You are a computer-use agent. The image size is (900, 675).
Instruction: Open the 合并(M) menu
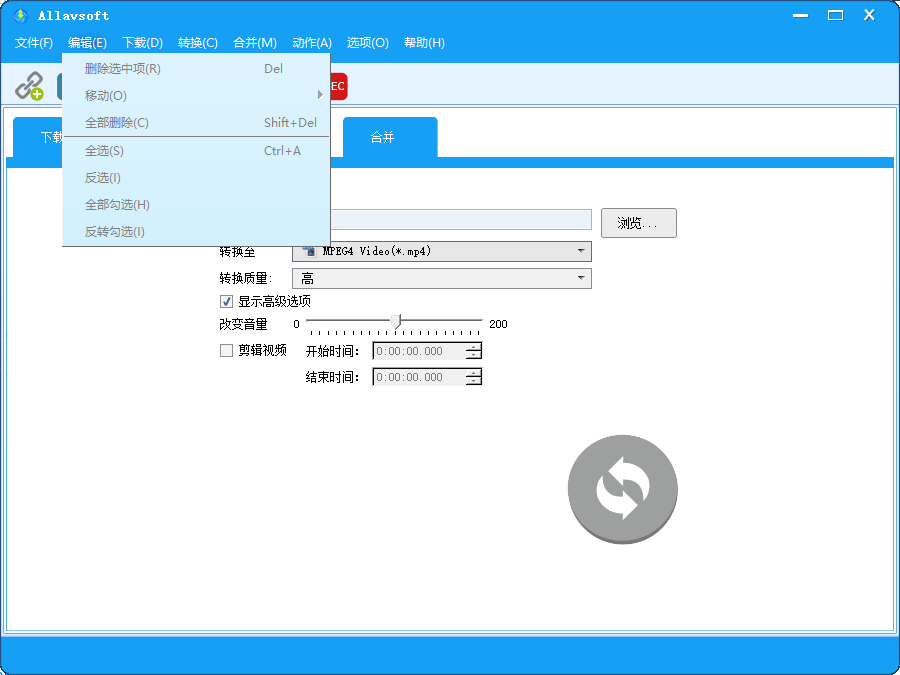255,42
